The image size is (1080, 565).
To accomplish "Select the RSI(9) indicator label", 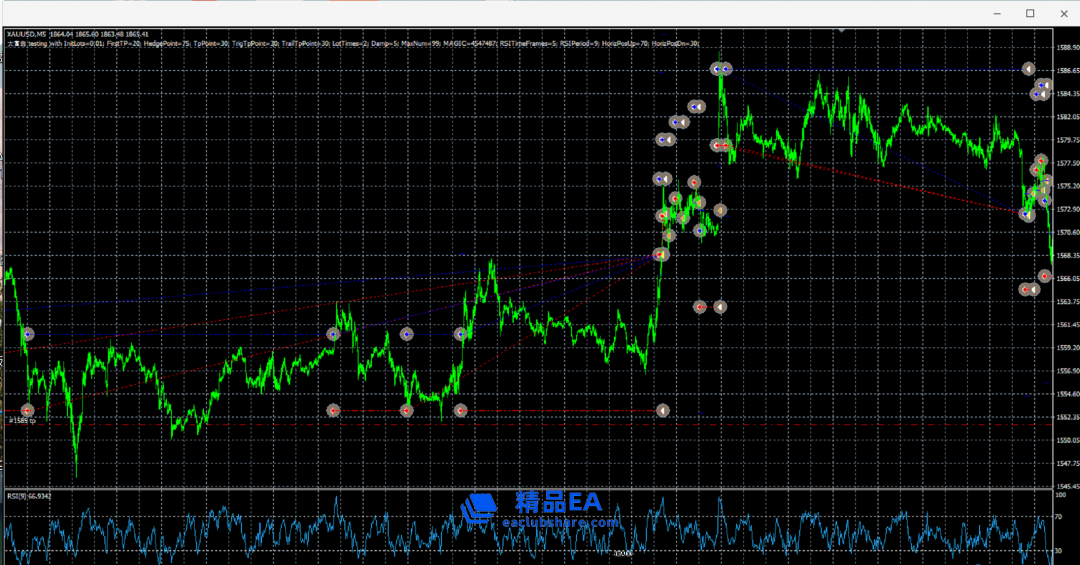I will pos(29,495).
